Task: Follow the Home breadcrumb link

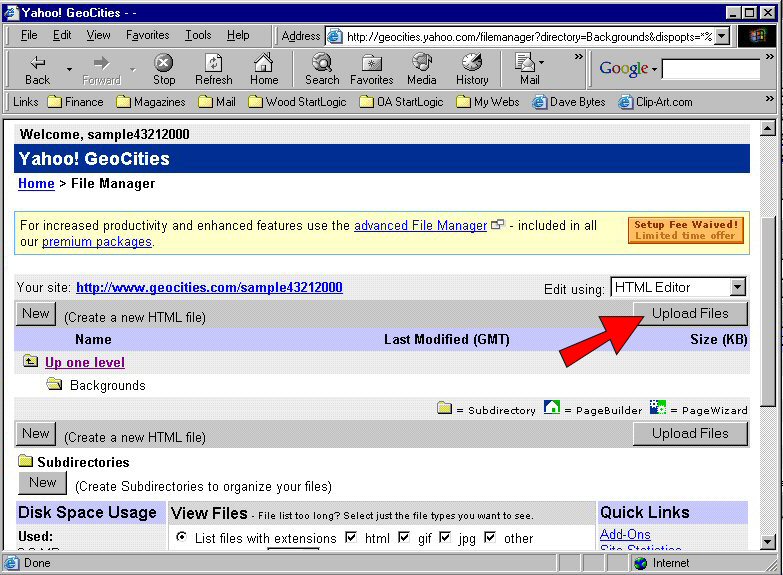Action: 36,183
